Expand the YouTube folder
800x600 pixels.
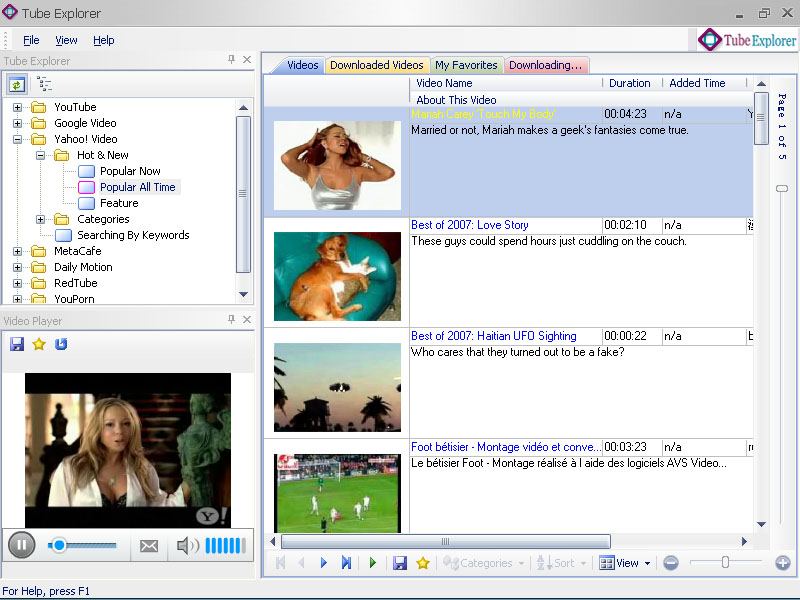point(17,107)
